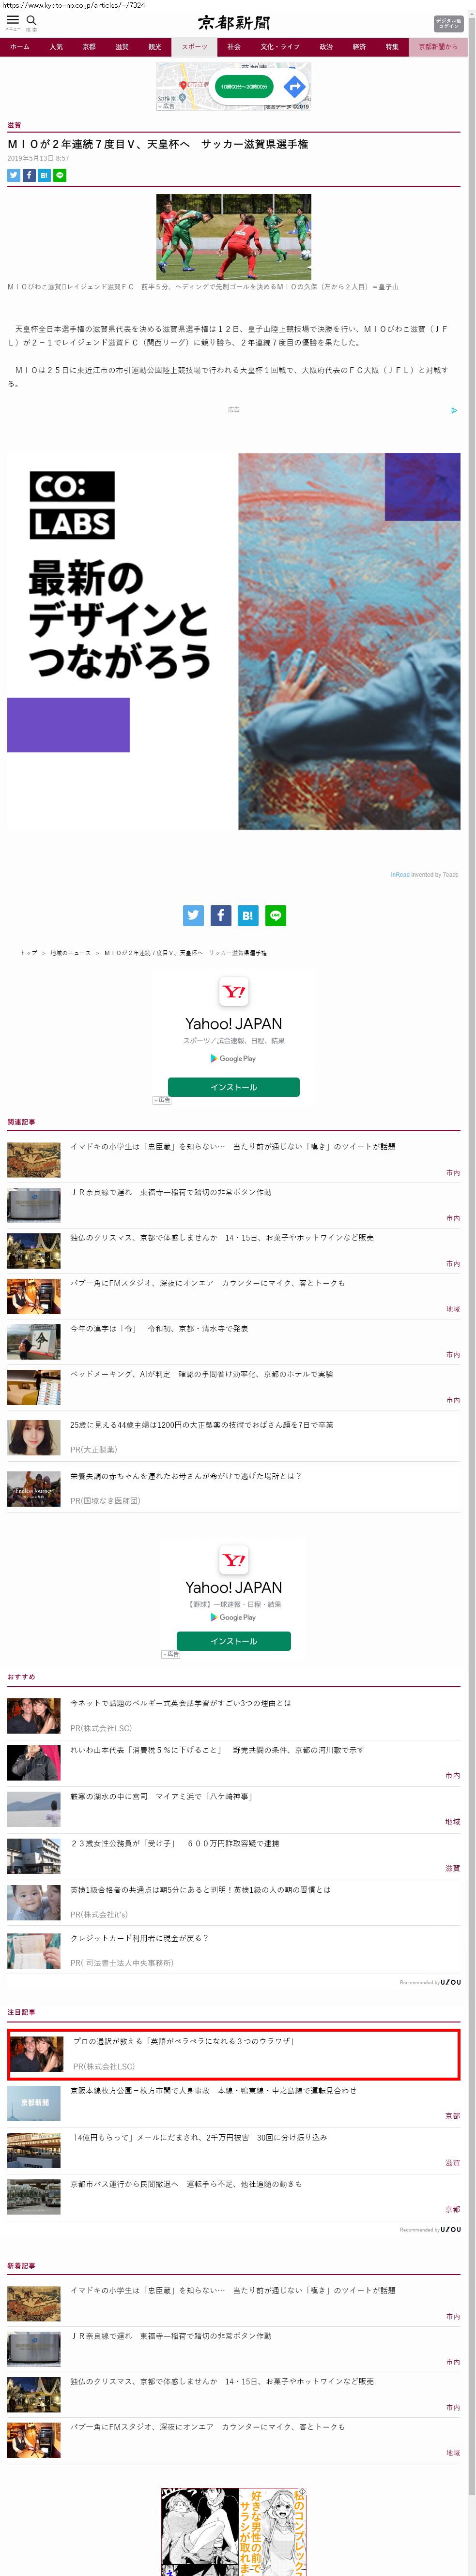The width and height of the screenshot is (476, 2576).
Task: Click large LINE share icon above breadcrumb
Action: [275, 915]
